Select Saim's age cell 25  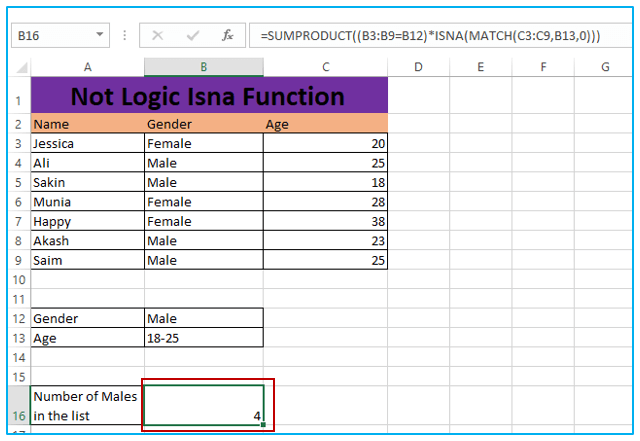[x=325, y=260]
